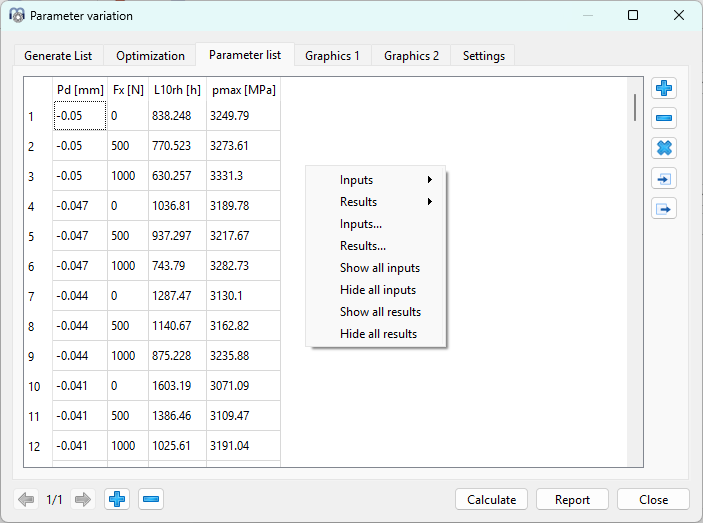Add a page with bottom plus icon
The width and height of the screenshot is (703, 523).
(118, 499)
